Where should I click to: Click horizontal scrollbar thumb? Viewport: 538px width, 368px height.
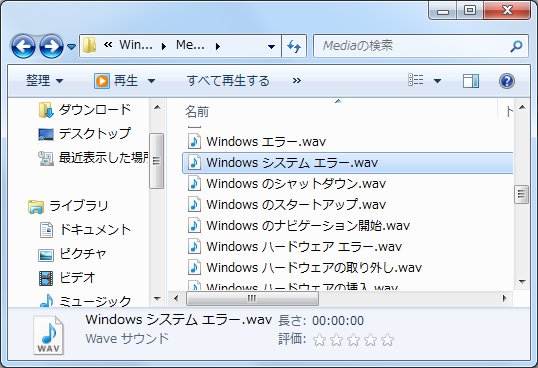pos(252,298)
